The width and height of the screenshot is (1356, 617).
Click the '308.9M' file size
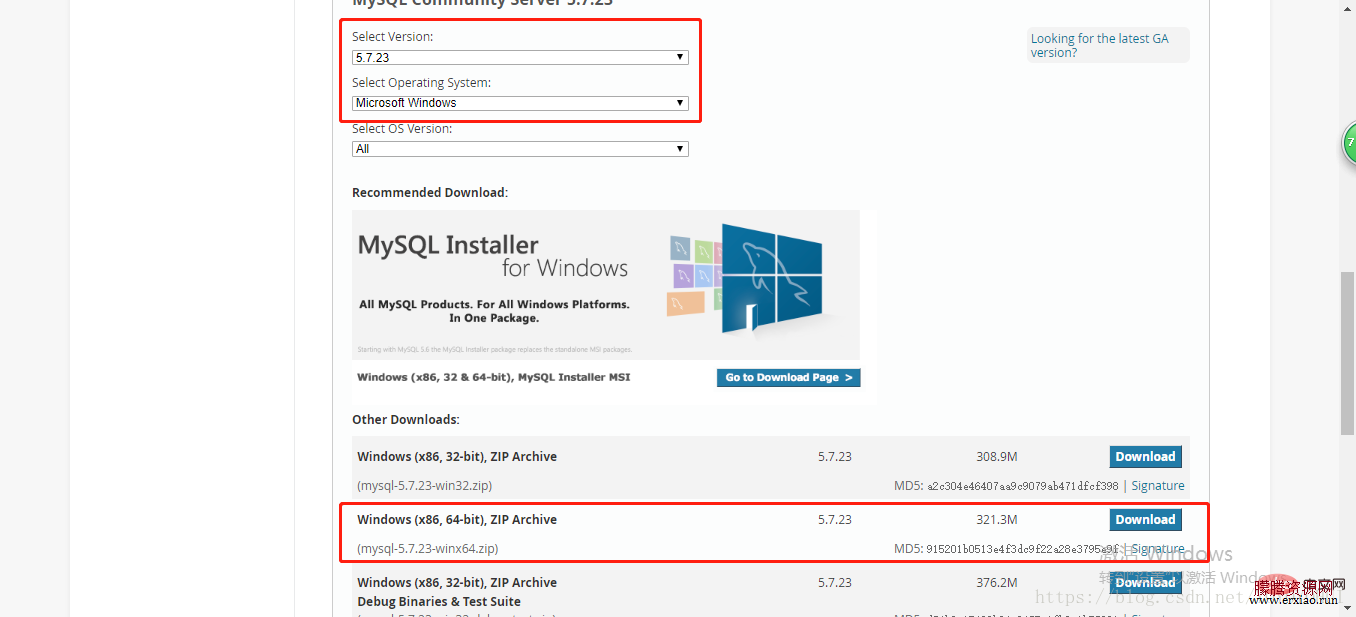coord(997,457)
